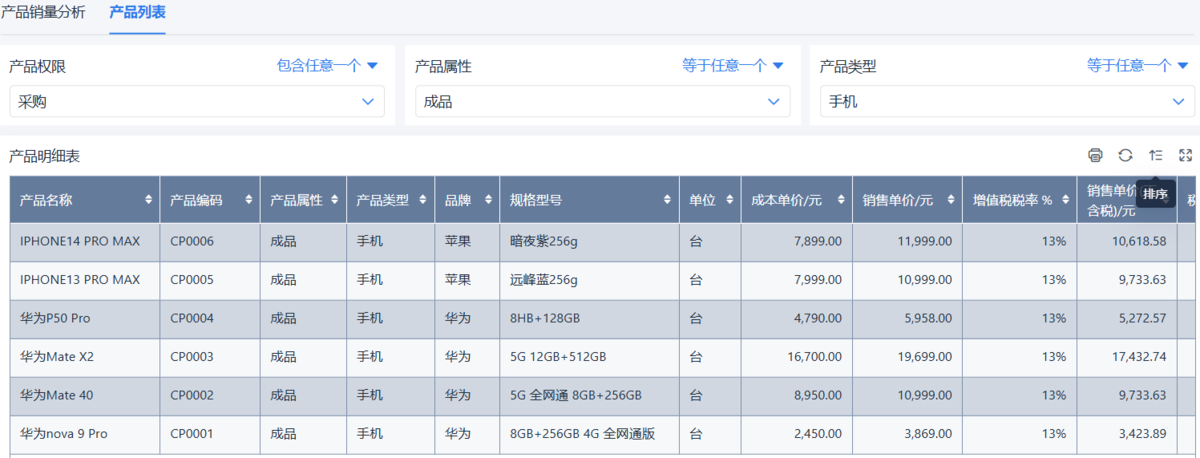Click spec cell 5G 12GB+512GB
This screenshot has height=458, width=1200.
pos(558,357)
